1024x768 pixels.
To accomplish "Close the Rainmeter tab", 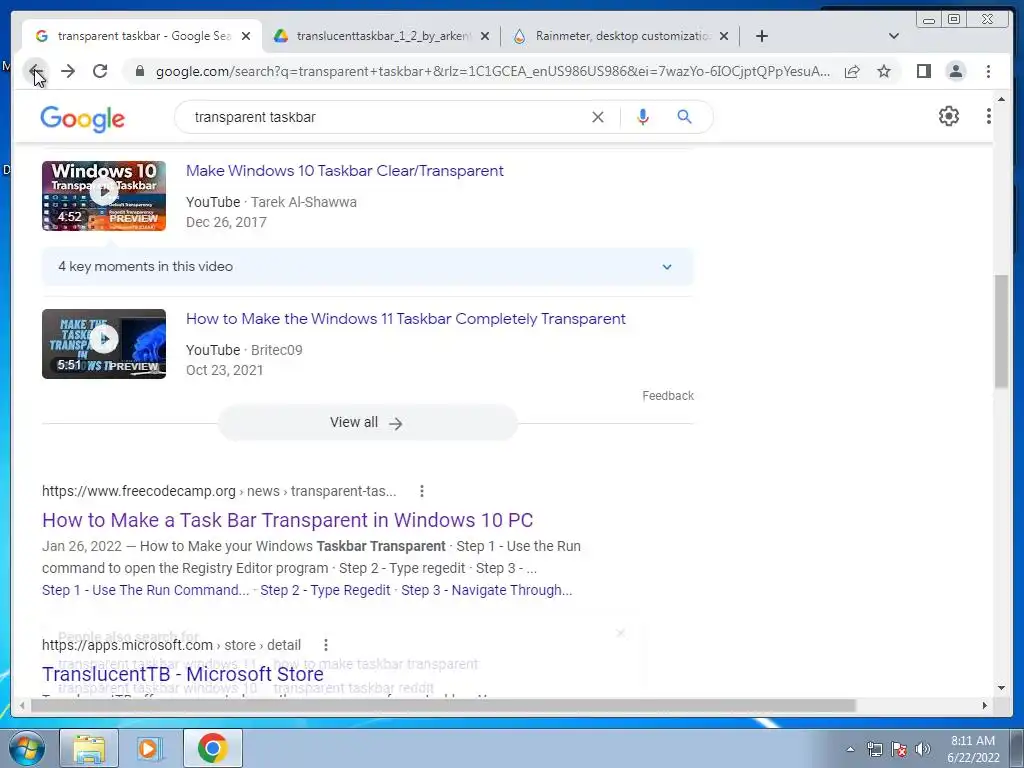I will tap(724, 36).
